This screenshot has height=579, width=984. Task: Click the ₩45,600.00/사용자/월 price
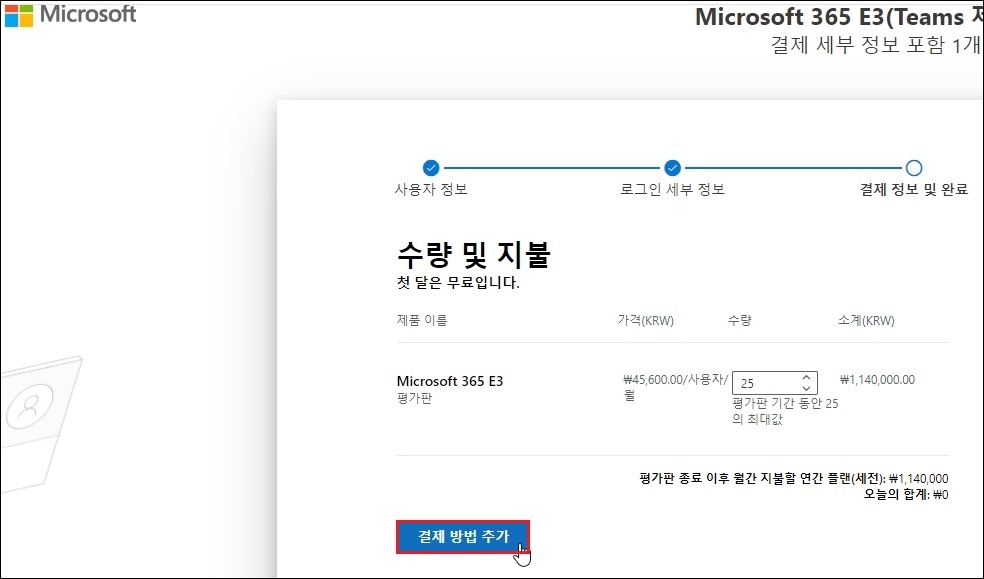click(x=676, y=388)
